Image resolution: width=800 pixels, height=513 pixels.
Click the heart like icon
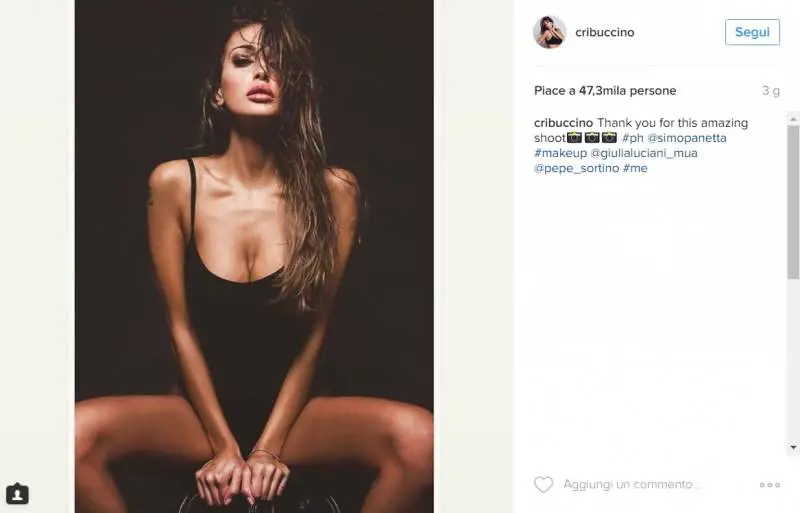click(x=543, y=484)
